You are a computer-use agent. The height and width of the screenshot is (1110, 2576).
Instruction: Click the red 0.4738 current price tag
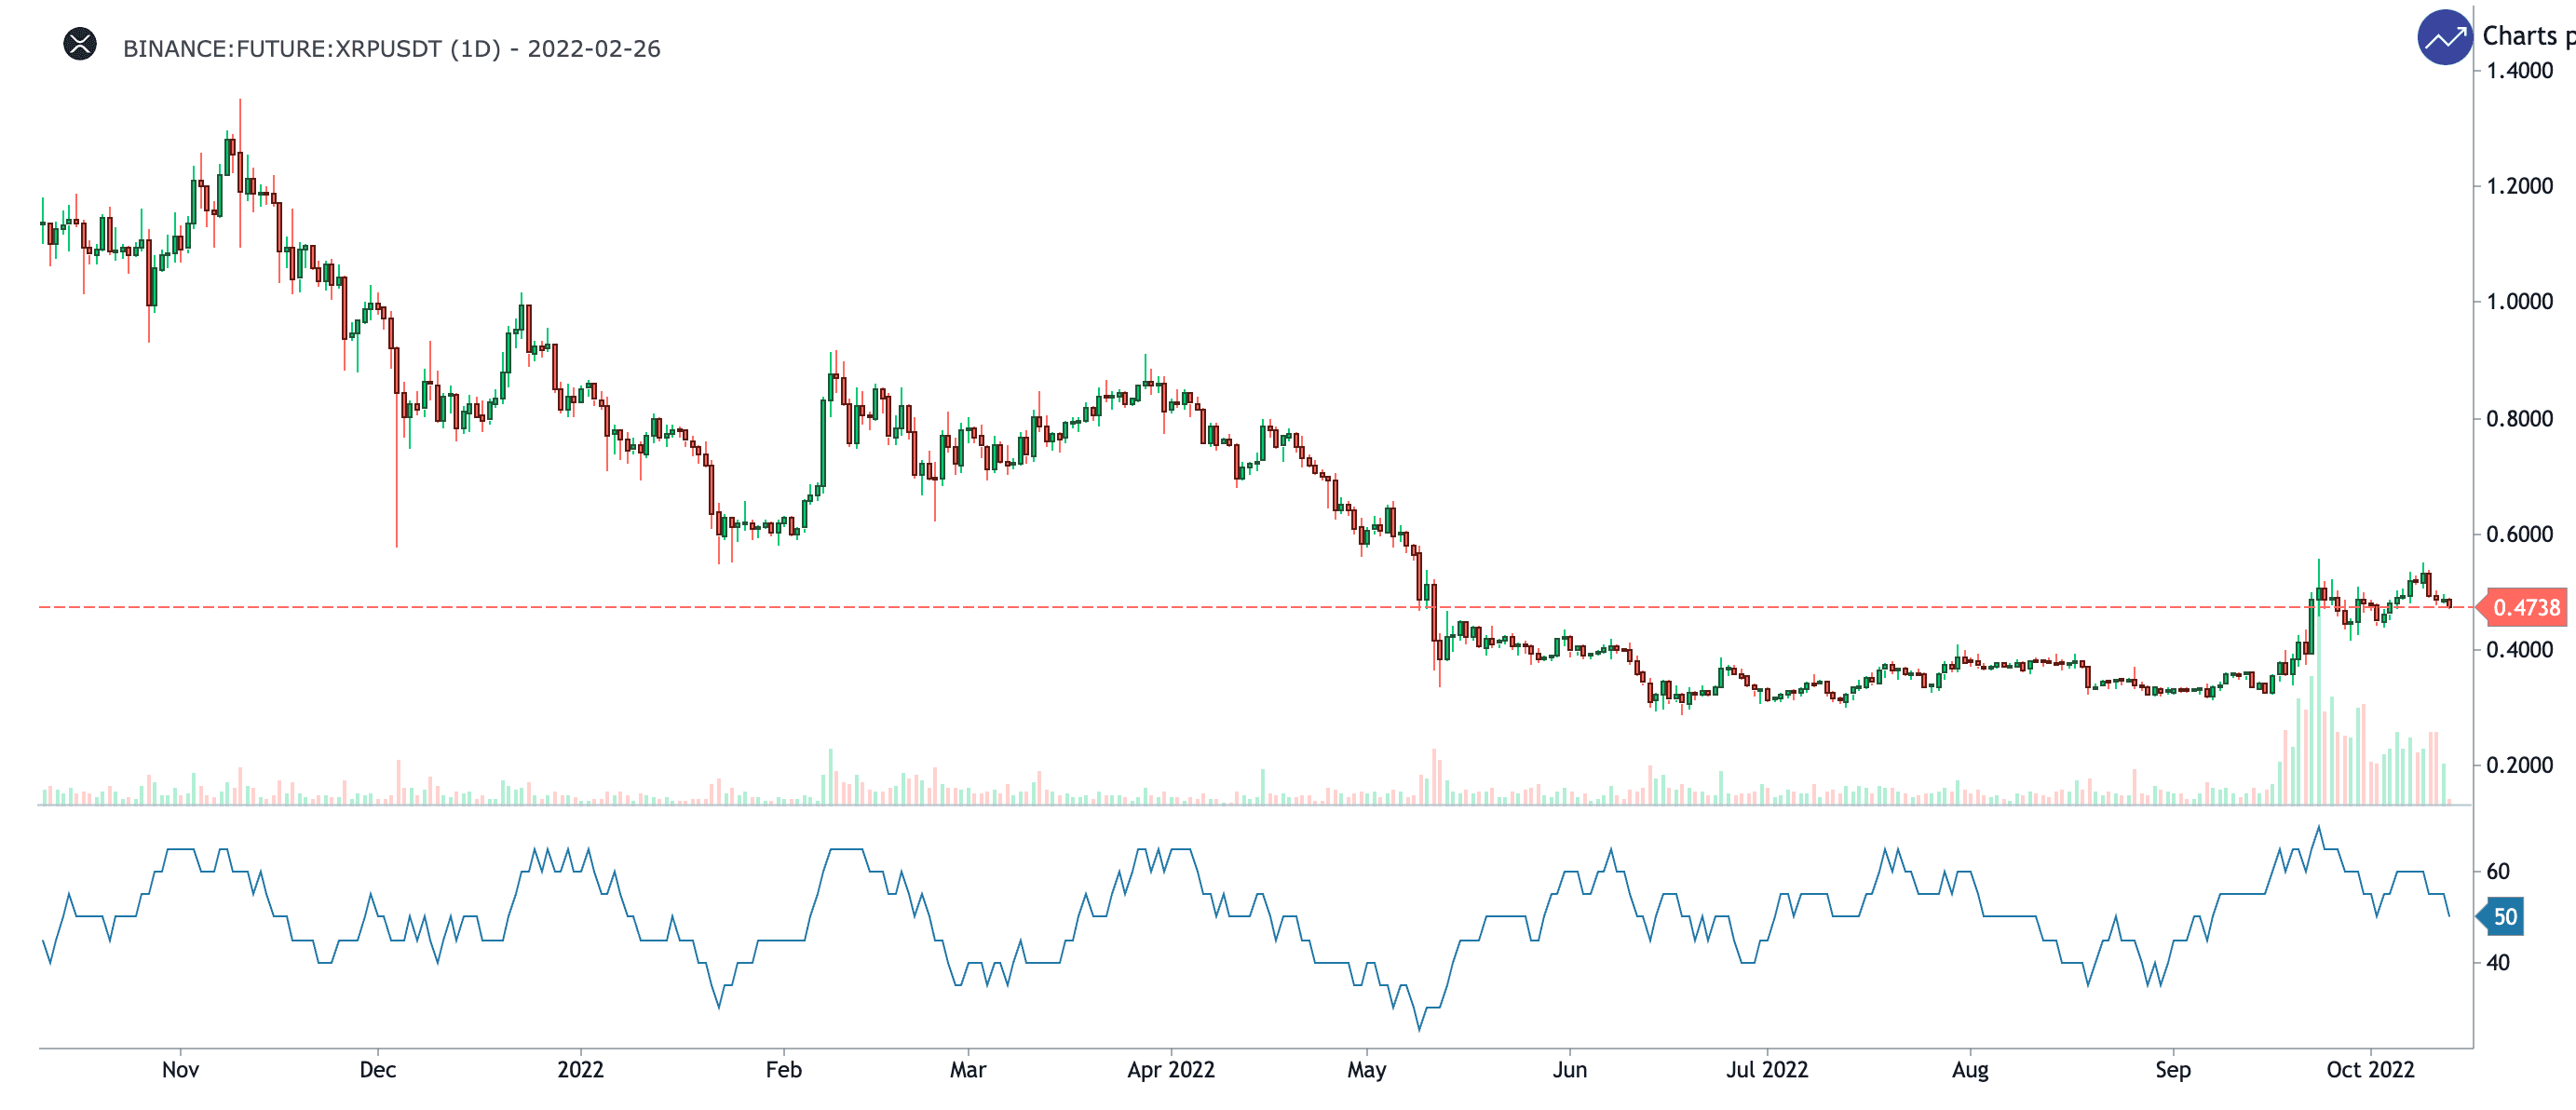2525,607
